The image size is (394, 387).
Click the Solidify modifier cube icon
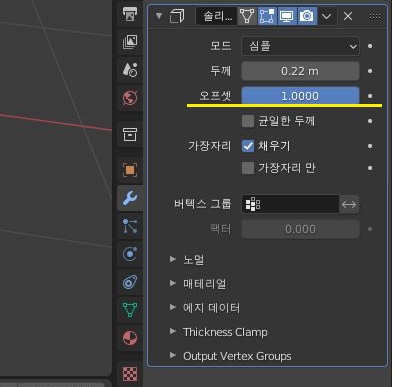click(177, 16)
